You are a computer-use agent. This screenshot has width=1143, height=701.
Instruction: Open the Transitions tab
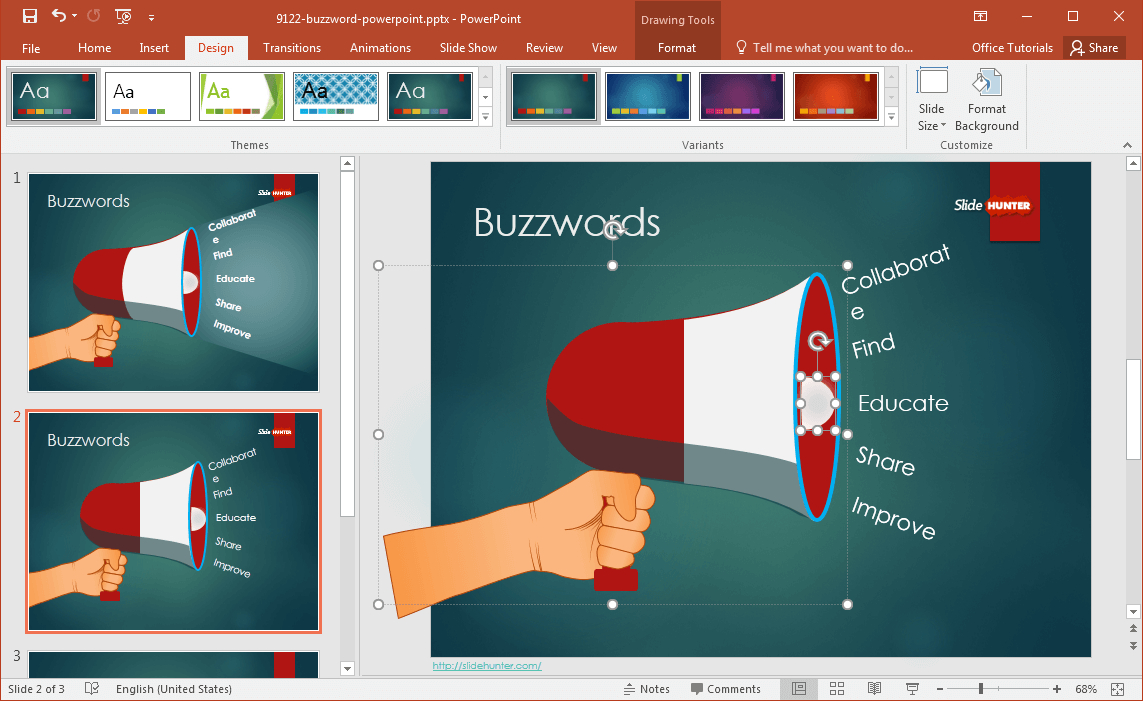[x=292, y=48]
